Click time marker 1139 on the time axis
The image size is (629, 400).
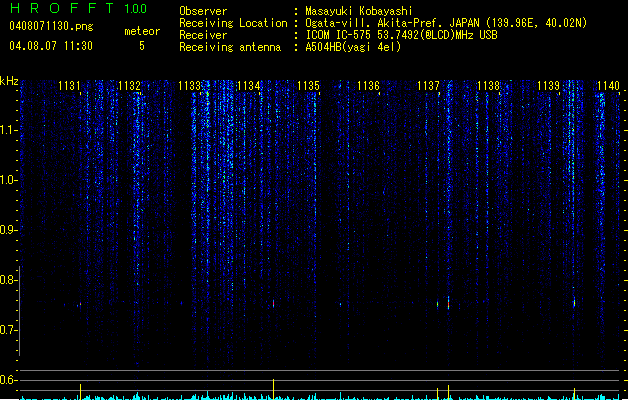tap(548, 86)
